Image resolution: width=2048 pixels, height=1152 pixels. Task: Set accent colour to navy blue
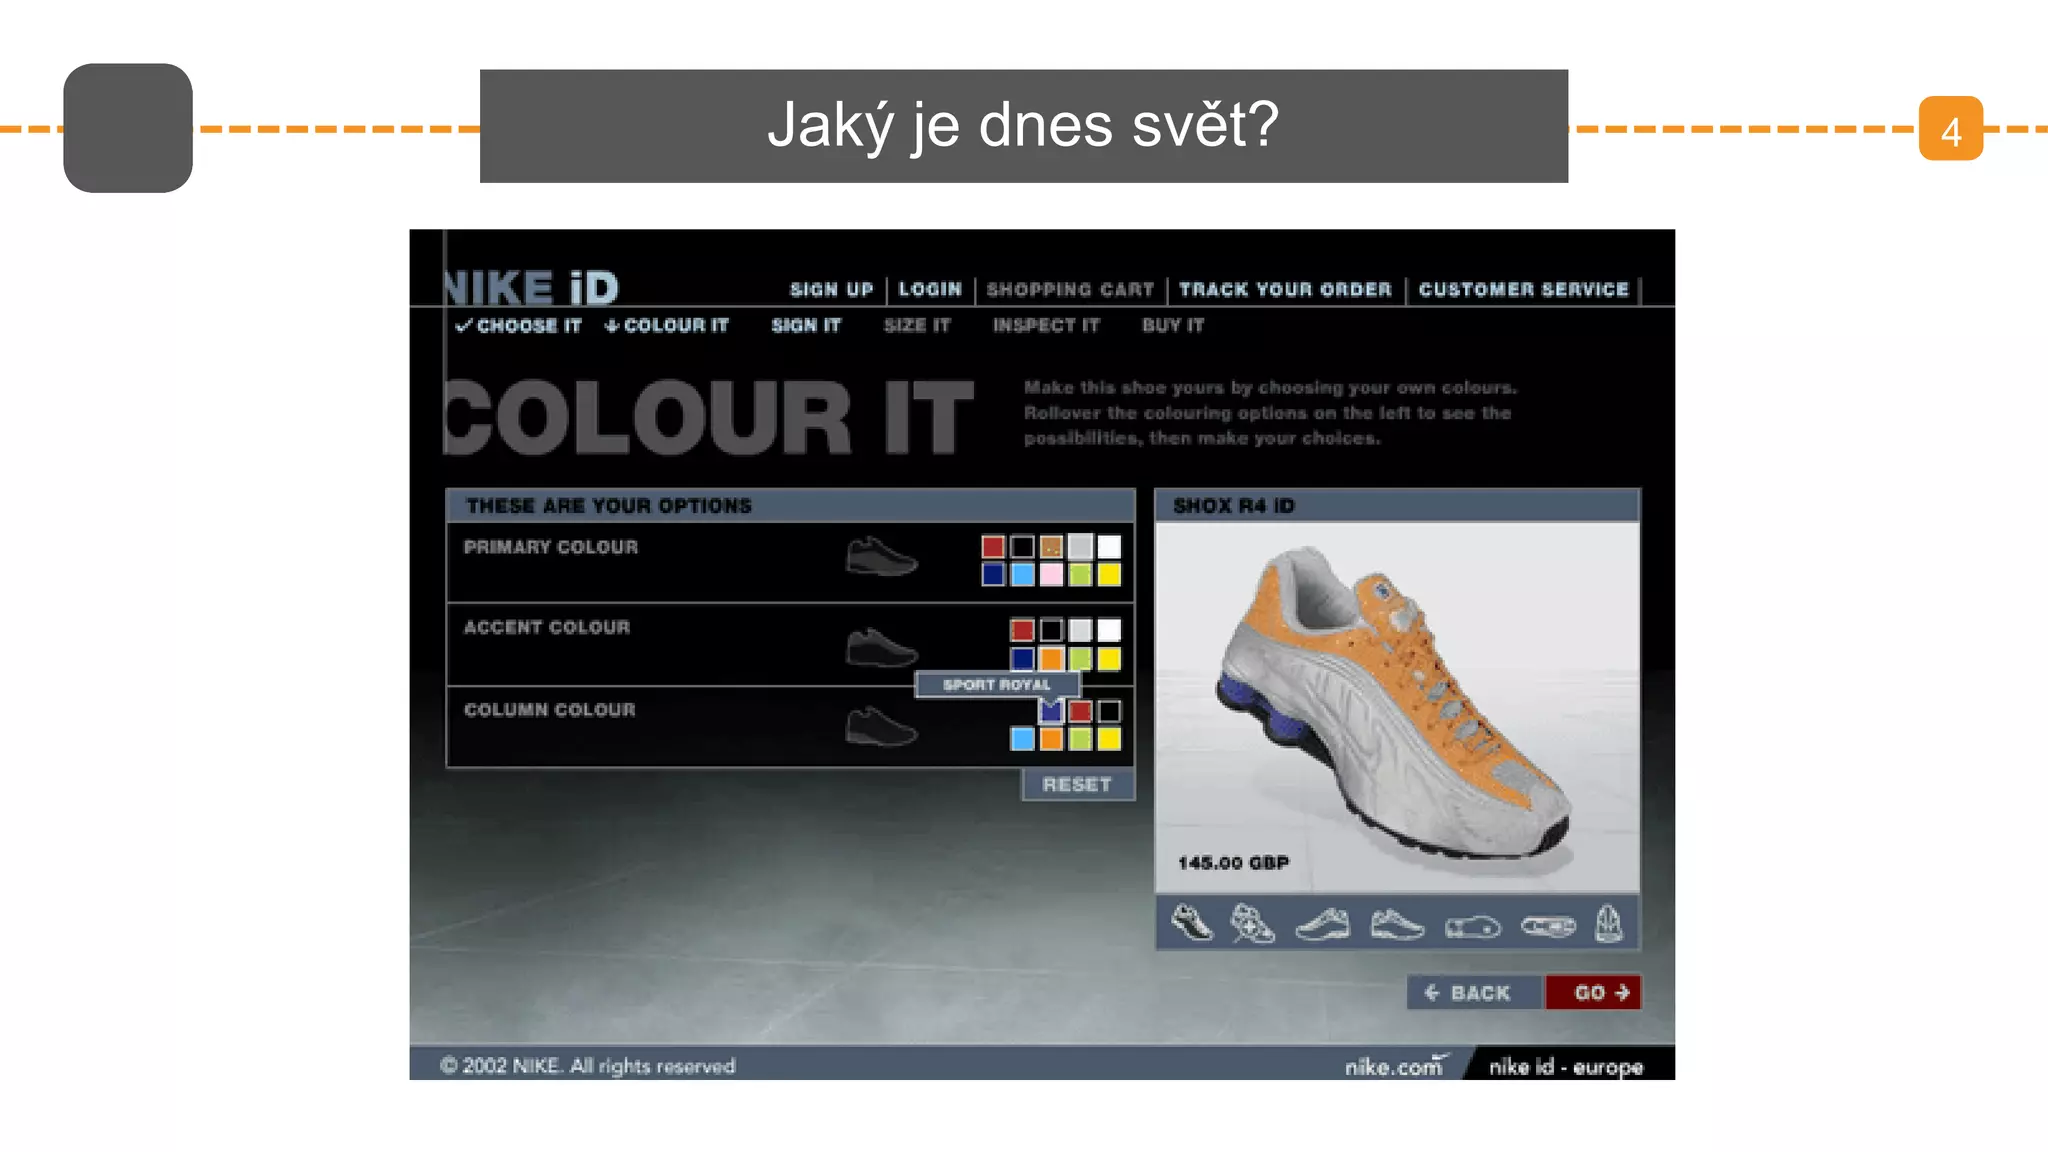pyautogui.click(x=1022, y=658)
